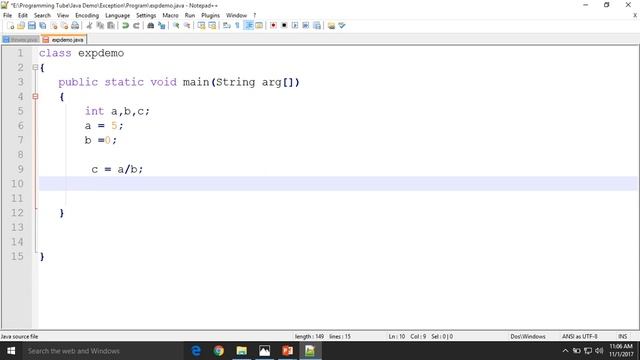Create a new document with New icon
Viewport: 640px width, 360px height.
click(11, 26)
